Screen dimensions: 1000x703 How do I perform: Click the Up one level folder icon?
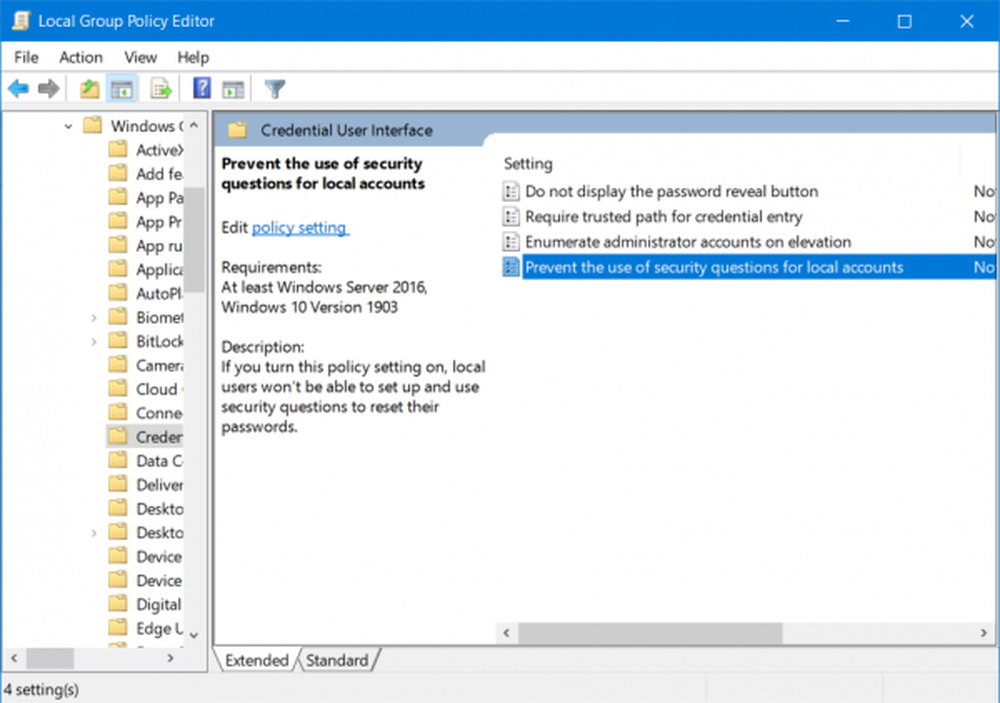(89, 89)
